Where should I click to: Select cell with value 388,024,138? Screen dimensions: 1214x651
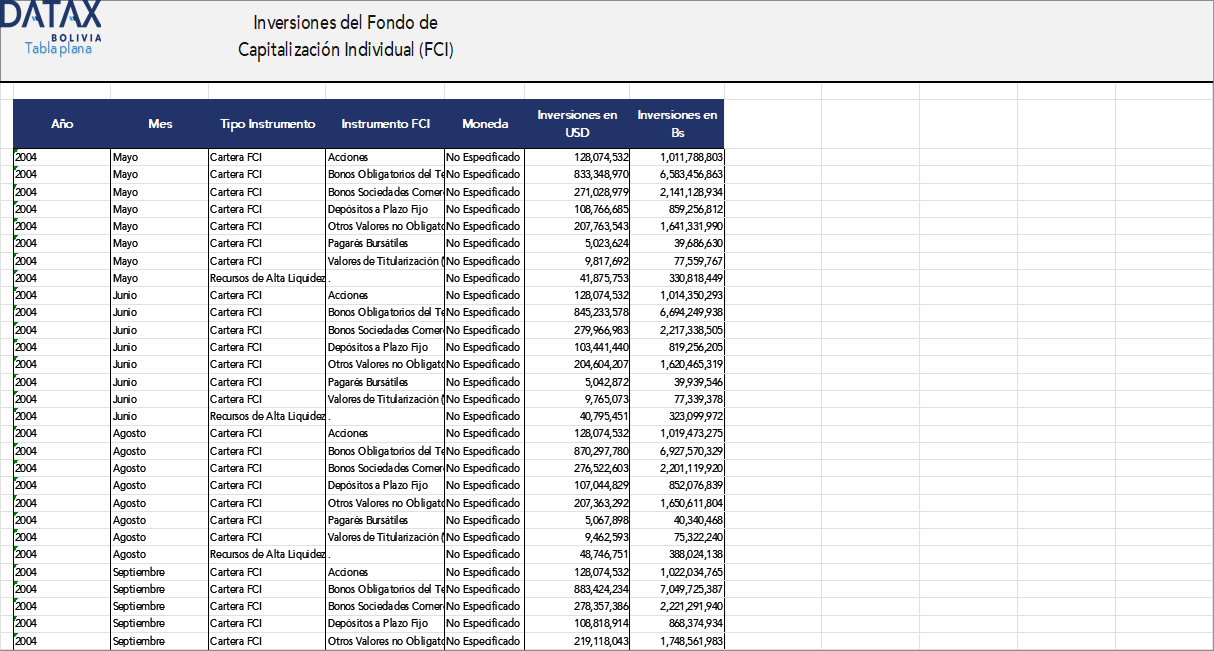pyautogui.click(x=678, y=554)
